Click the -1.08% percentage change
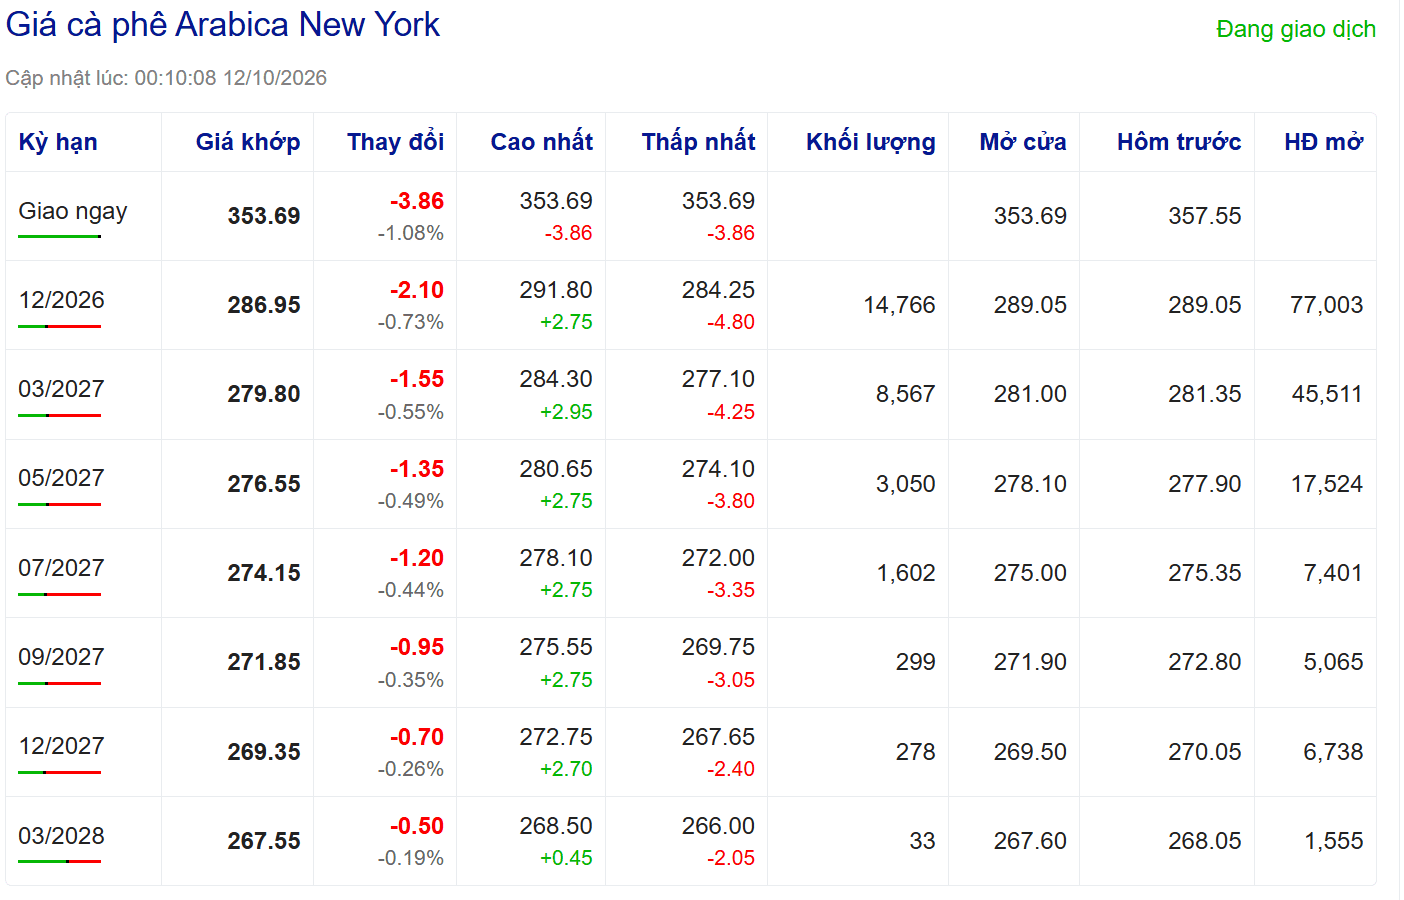Image resolution: width=1404 pixels, height=900 pixels. (411, 233)
